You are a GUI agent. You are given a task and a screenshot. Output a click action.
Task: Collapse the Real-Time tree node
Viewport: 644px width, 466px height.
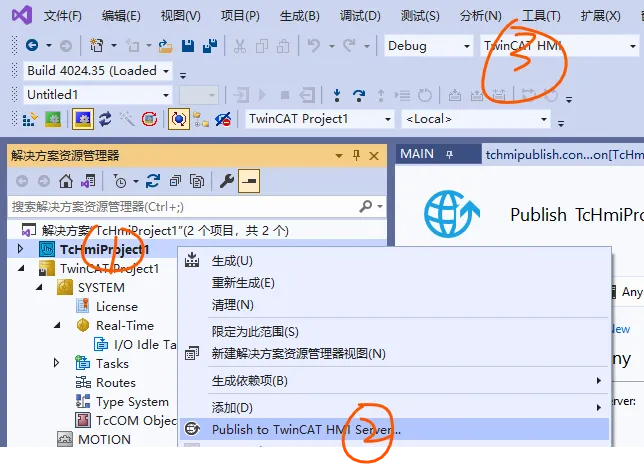click(57, 326)
